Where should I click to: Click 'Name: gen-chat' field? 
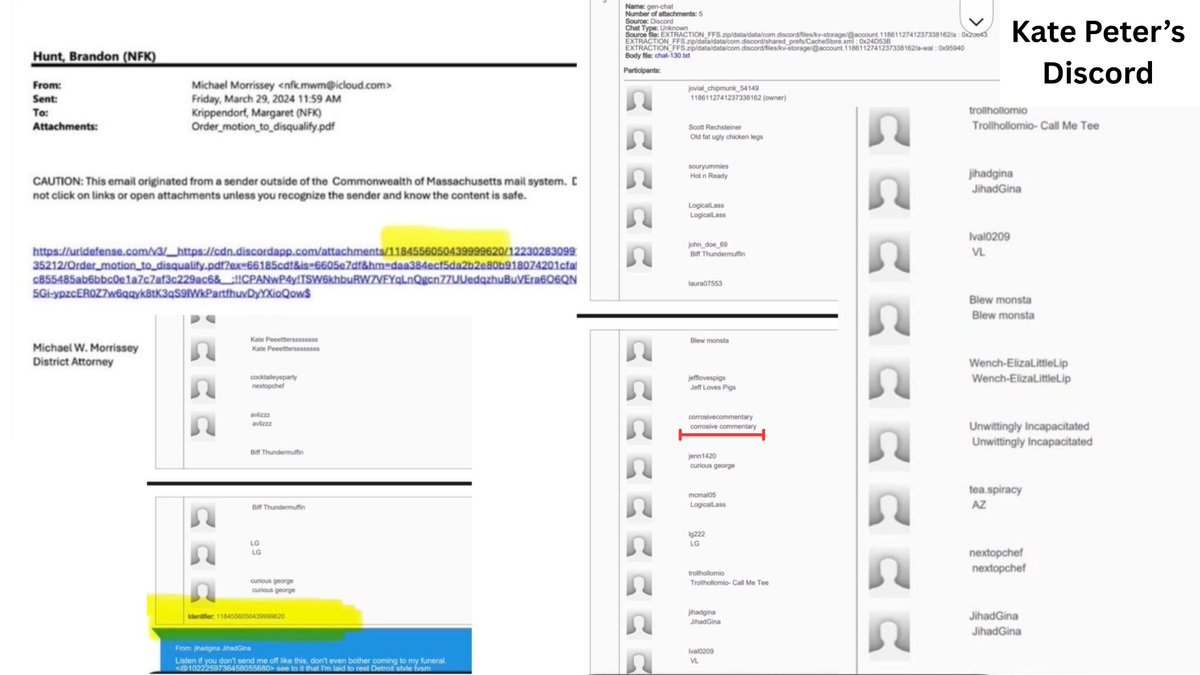pyautogui.click(x=651, y=6)
